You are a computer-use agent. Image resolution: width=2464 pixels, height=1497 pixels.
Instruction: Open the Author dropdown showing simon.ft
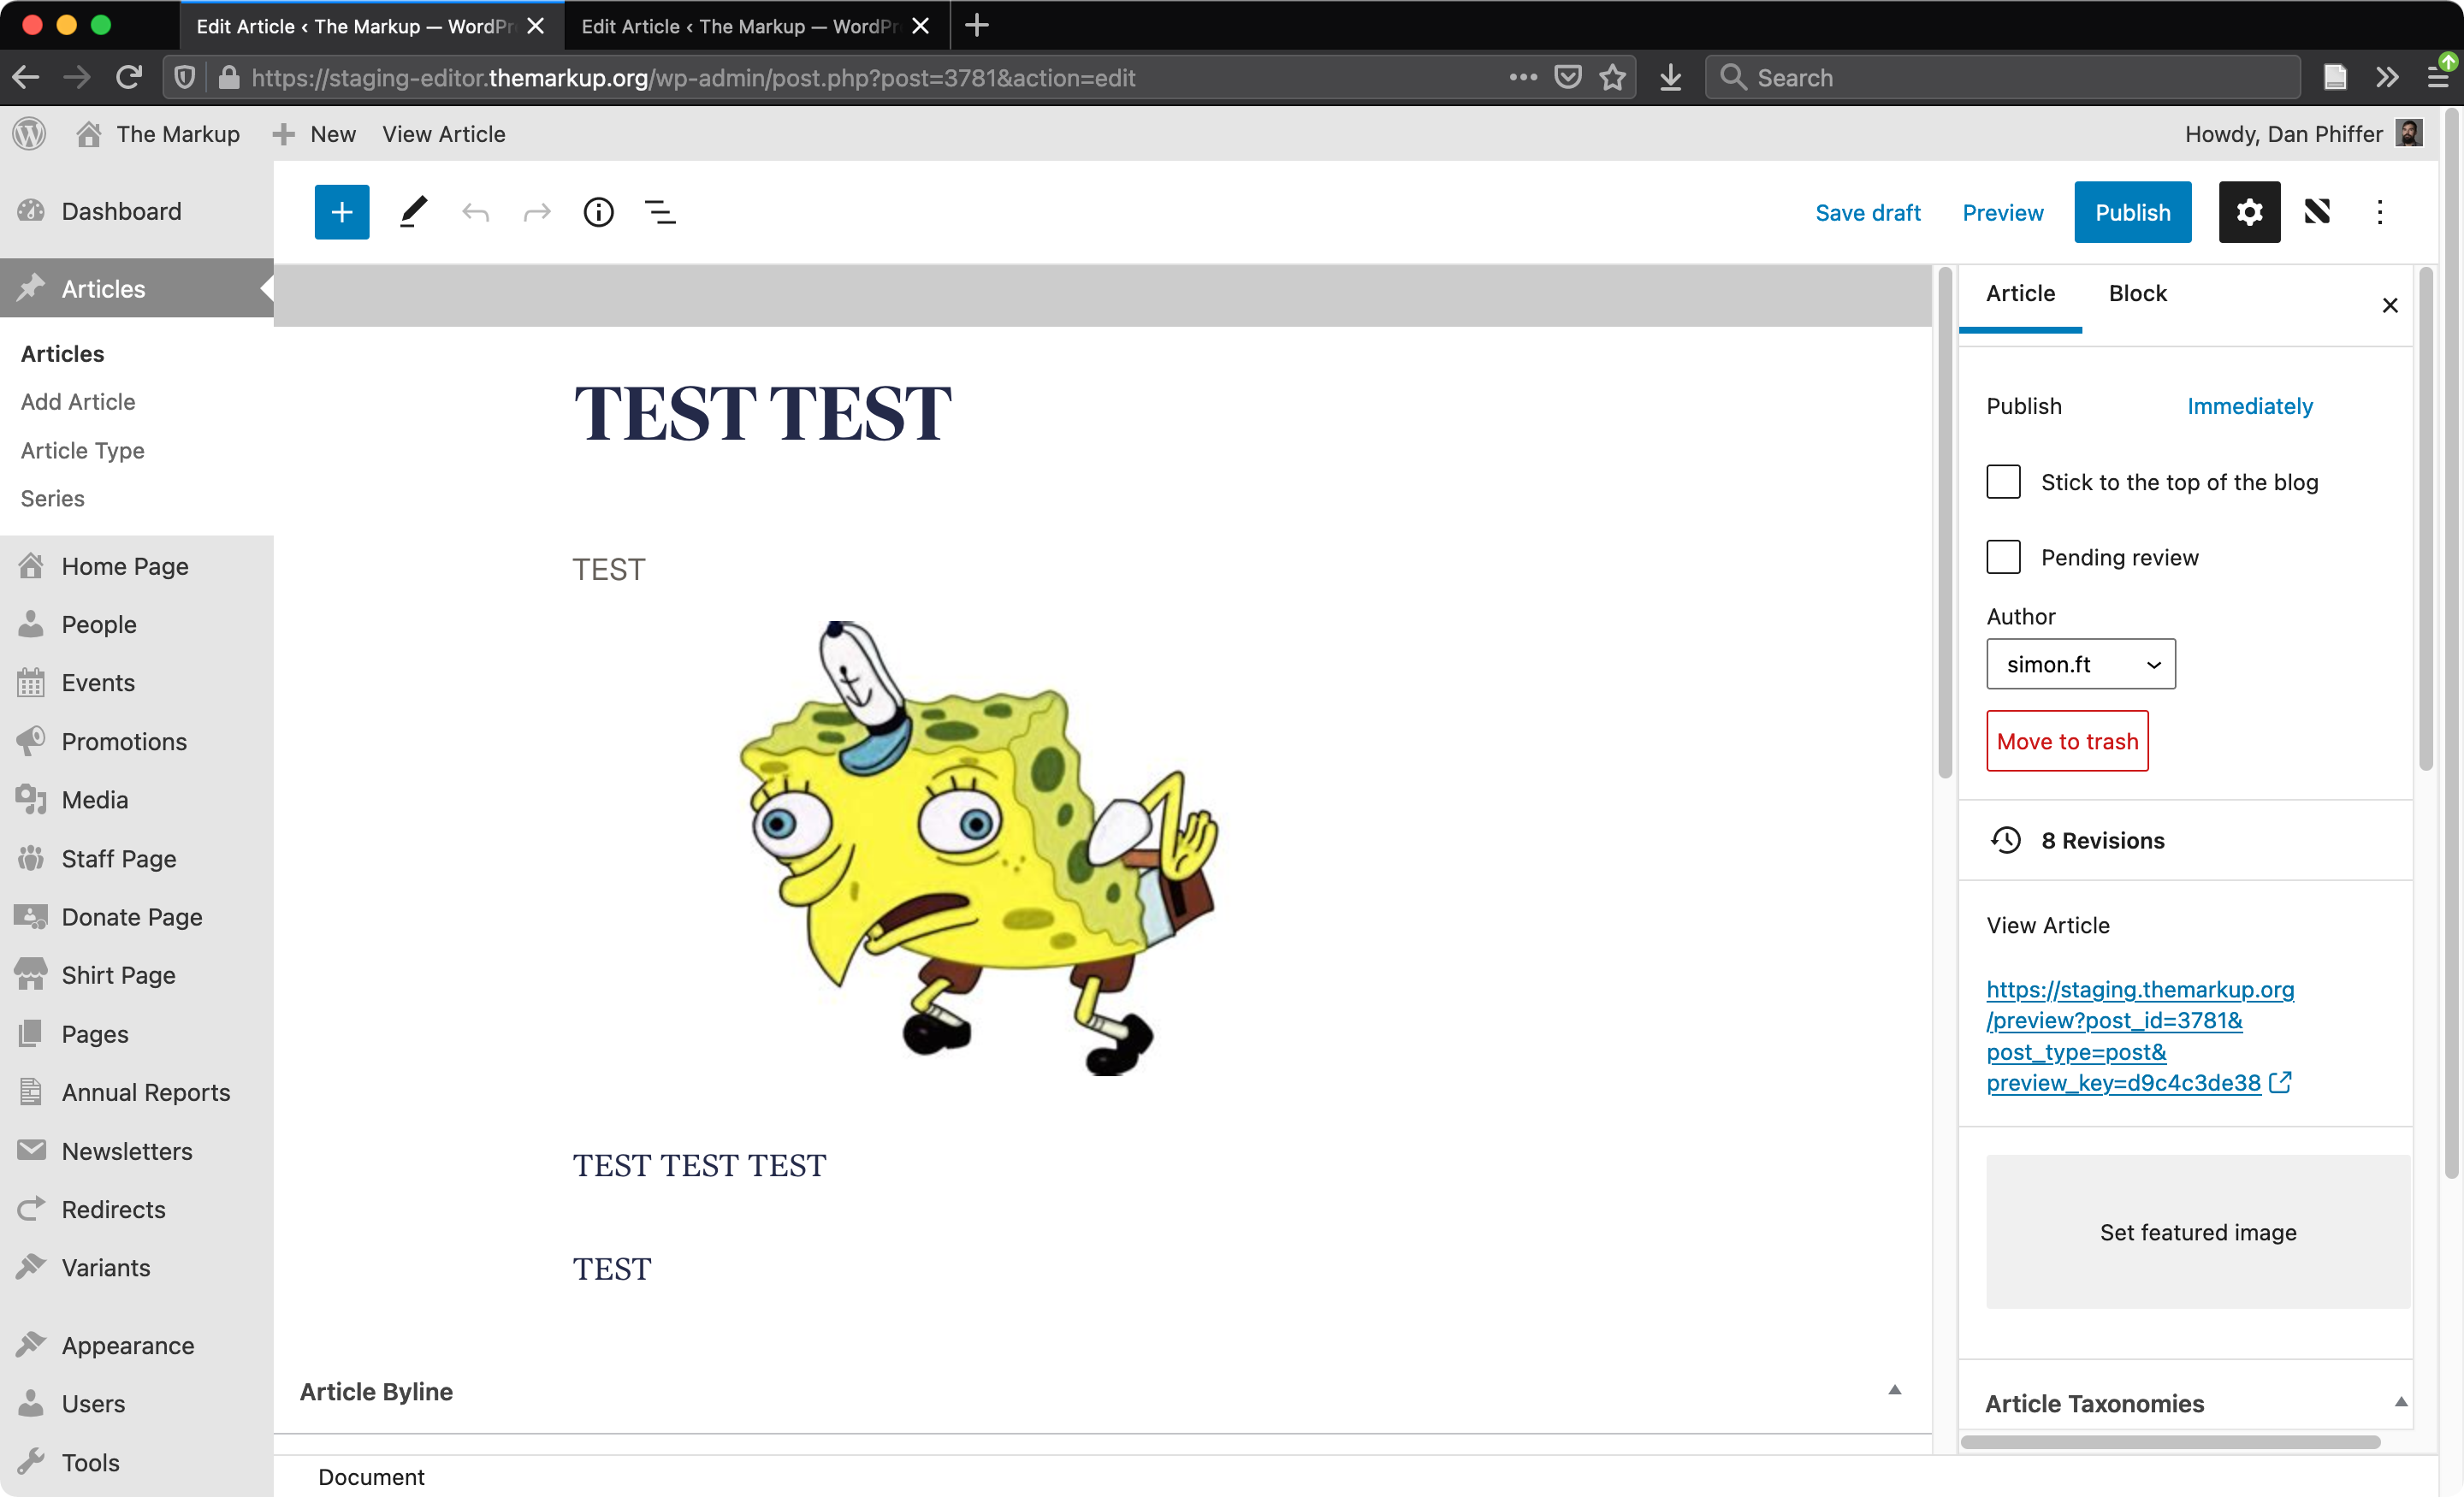(x=2080, y=664)
